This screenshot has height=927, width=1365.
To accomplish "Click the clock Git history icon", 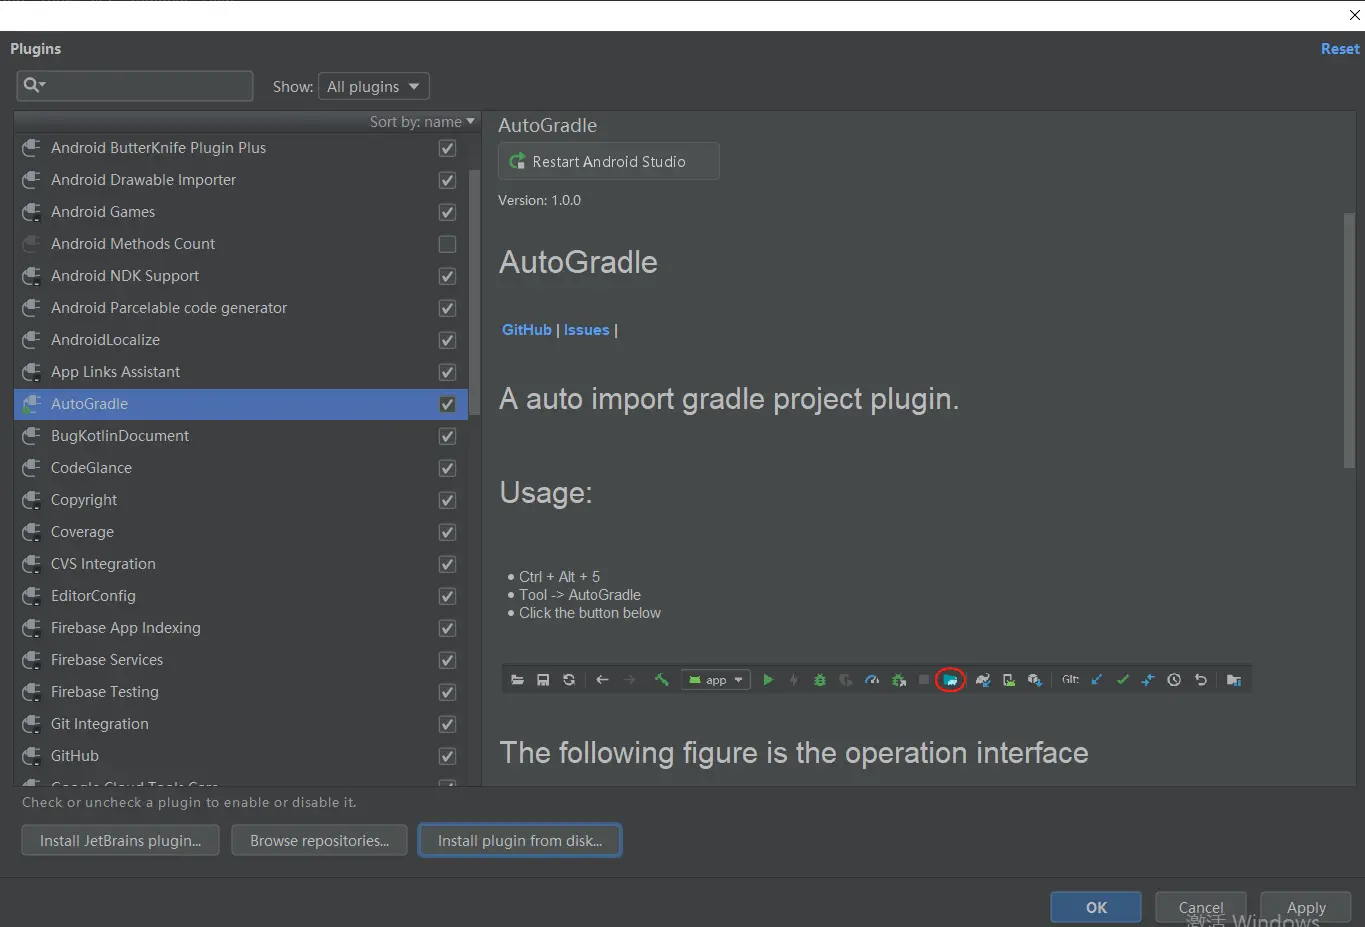I will (x=1174, y=680).
